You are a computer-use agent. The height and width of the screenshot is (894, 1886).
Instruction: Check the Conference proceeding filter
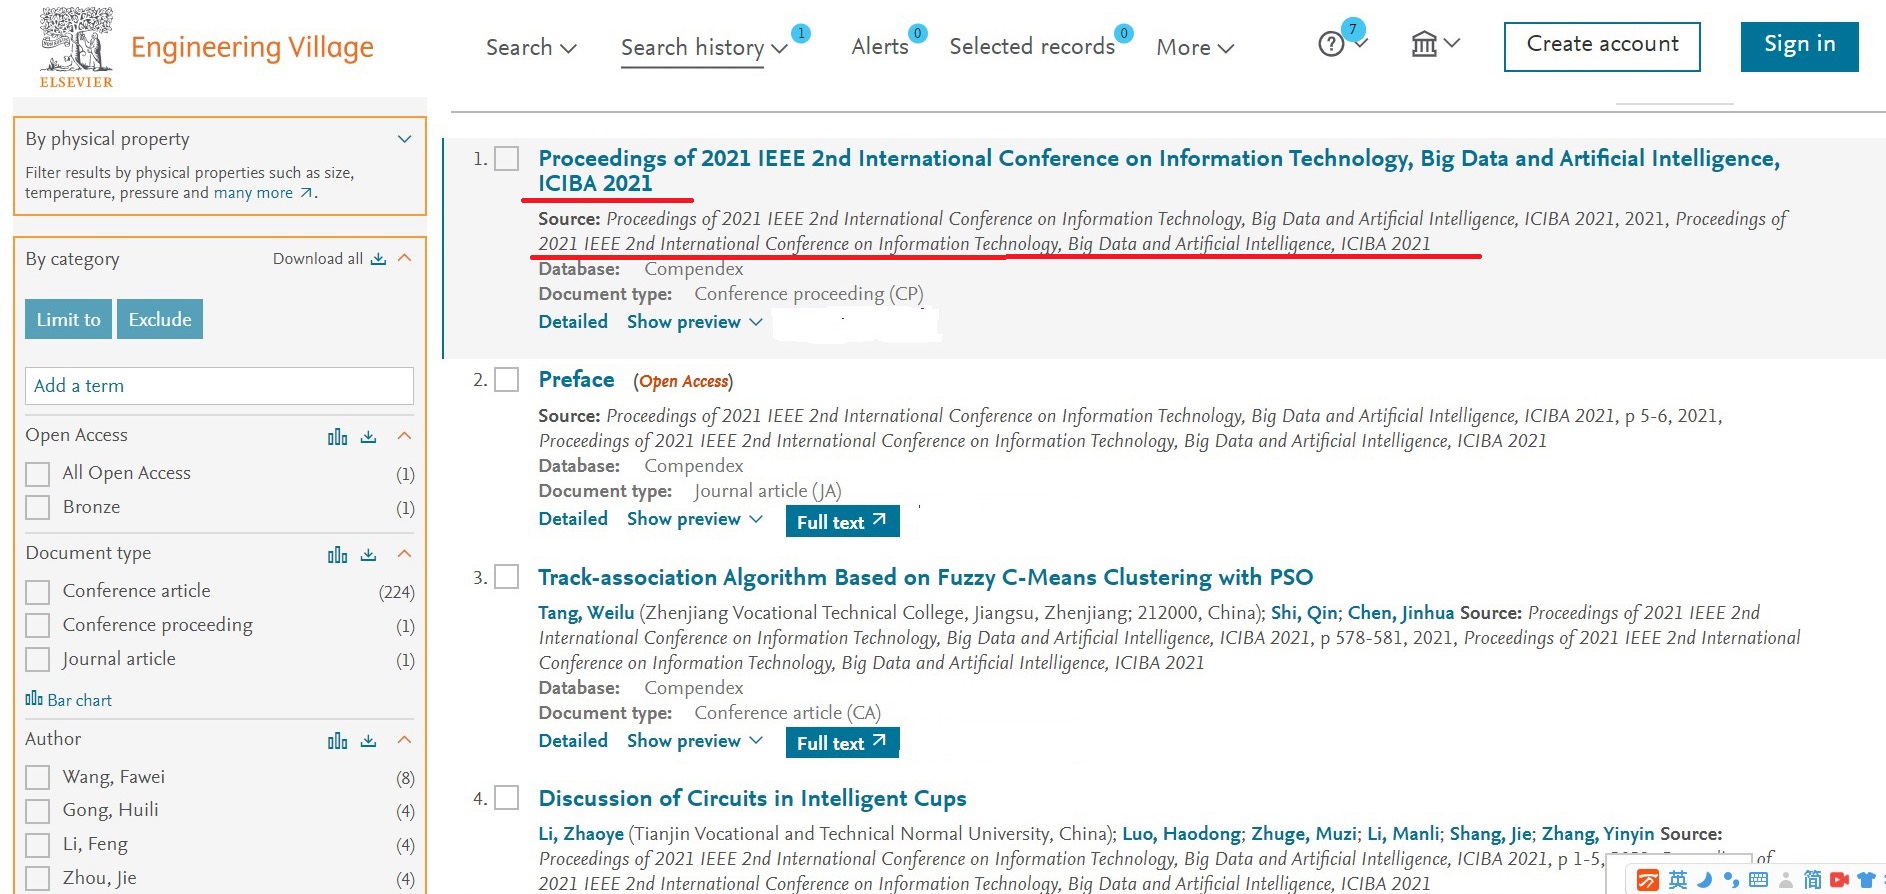37,626
